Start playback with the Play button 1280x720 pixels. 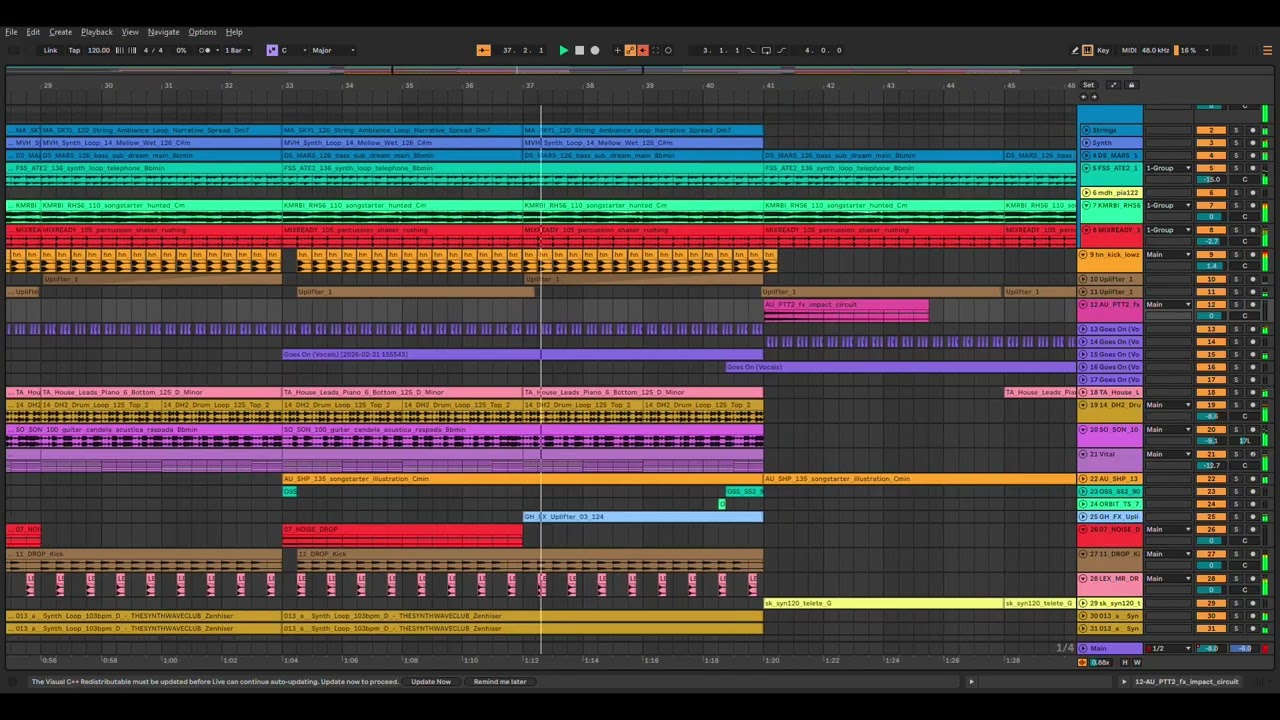(563, 50)
